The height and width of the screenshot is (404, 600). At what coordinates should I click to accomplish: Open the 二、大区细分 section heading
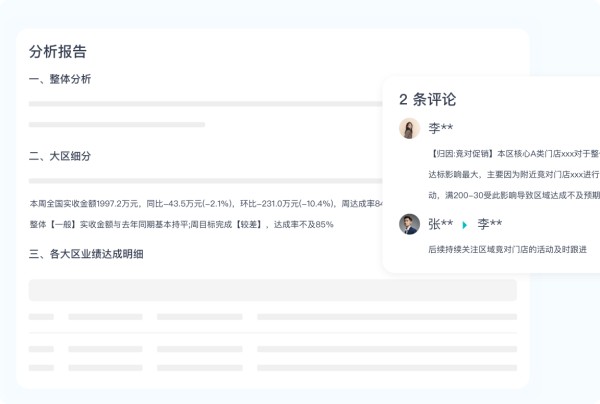(x=60, y=156)
